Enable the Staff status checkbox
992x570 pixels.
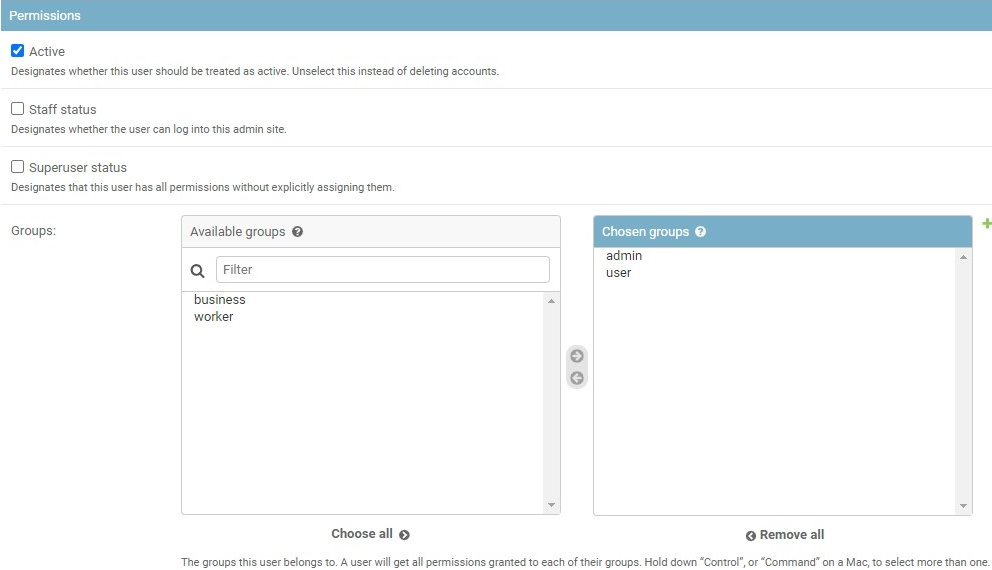(x=18, y=109)
